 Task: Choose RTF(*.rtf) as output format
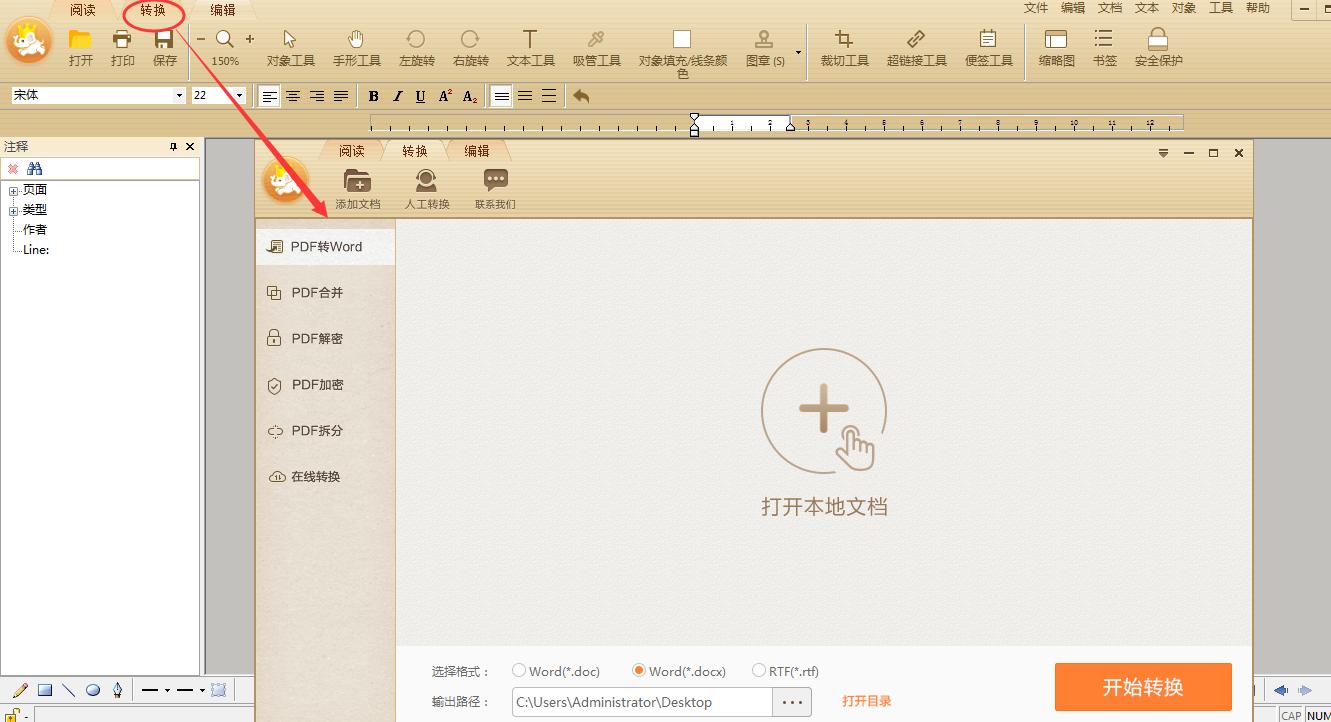[x=757, y=671]
